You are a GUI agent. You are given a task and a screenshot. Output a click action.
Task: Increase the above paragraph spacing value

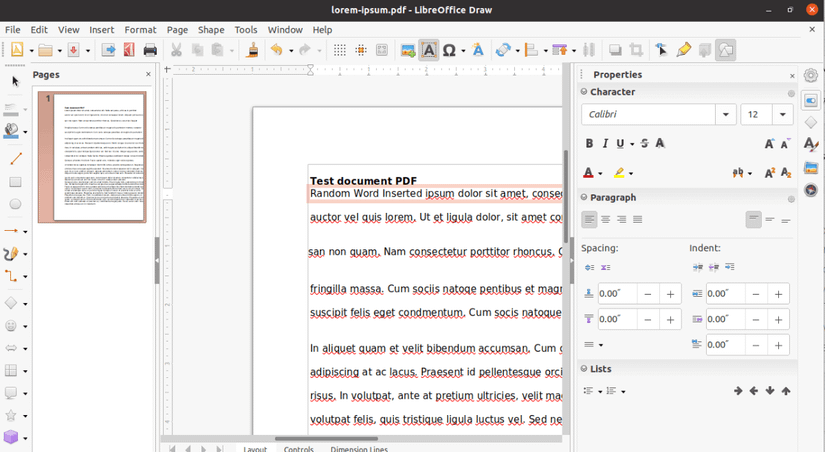pyautogui.click(x=670, y=294)
